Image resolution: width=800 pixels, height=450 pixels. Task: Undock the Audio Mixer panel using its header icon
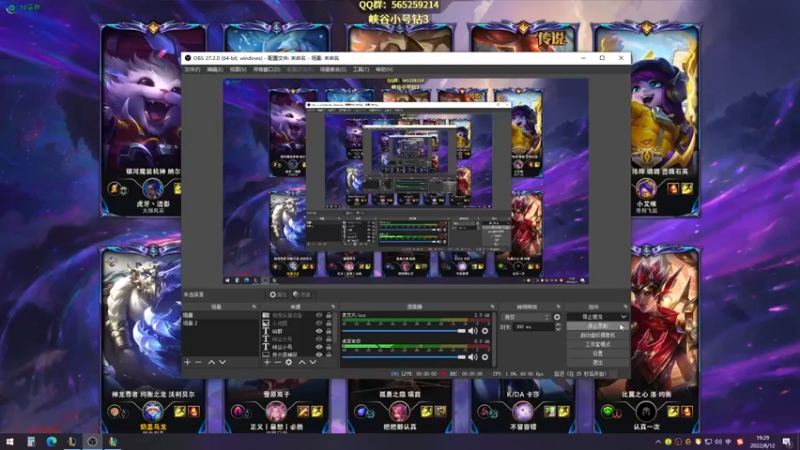point(492,307)
